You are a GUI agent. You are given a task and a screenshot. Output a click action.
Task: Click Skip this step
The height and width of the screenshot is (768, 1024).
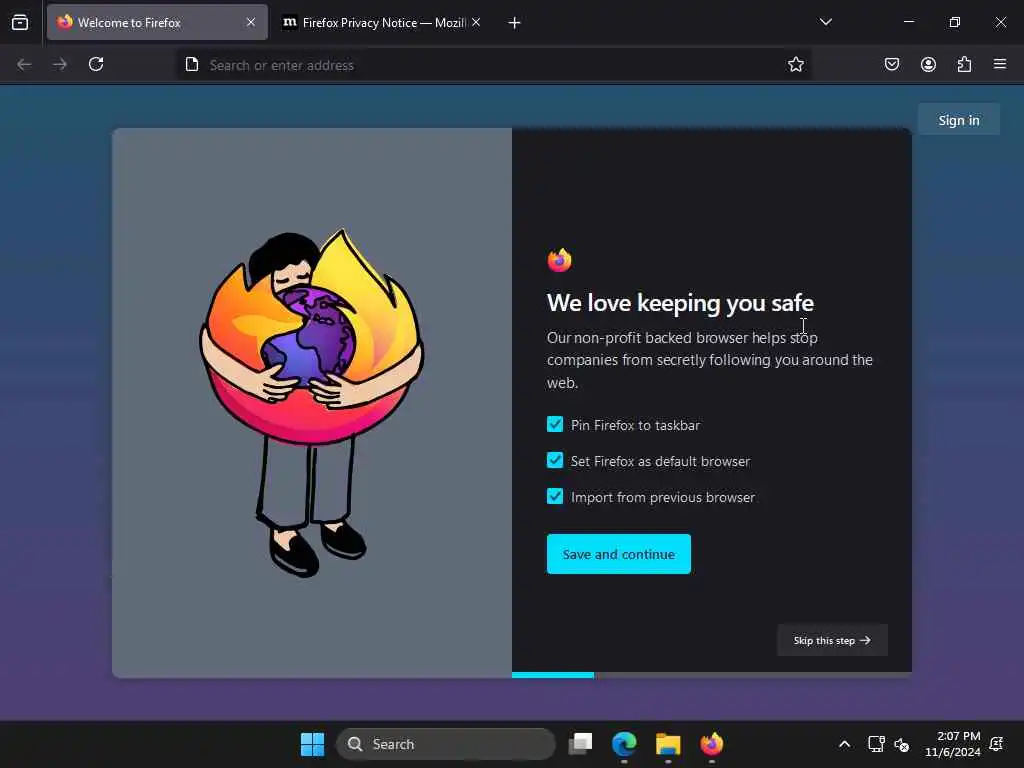(x=832, y=640)
